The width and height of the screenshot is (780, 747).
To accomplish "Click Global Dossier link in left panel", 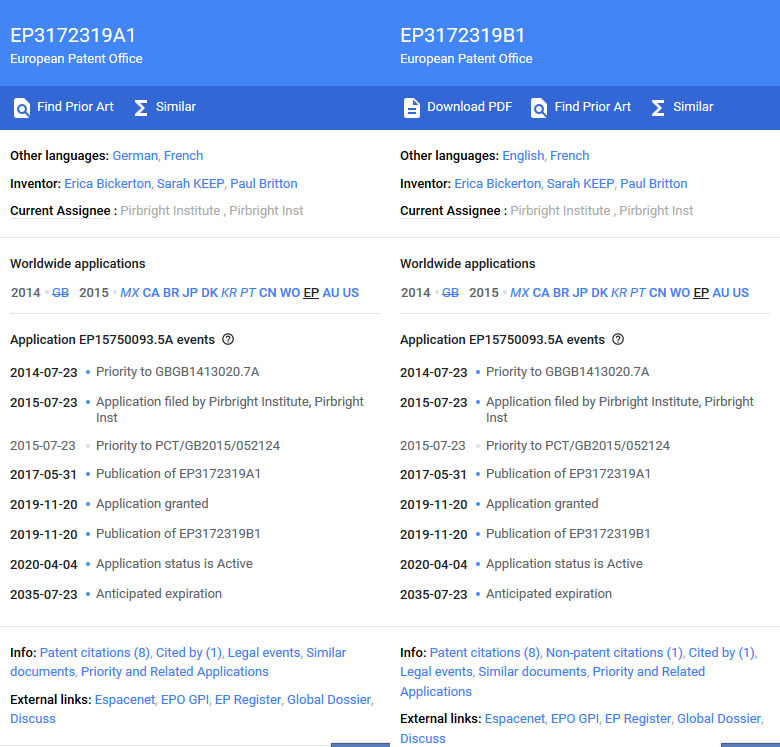I will [x=329, y=700].
